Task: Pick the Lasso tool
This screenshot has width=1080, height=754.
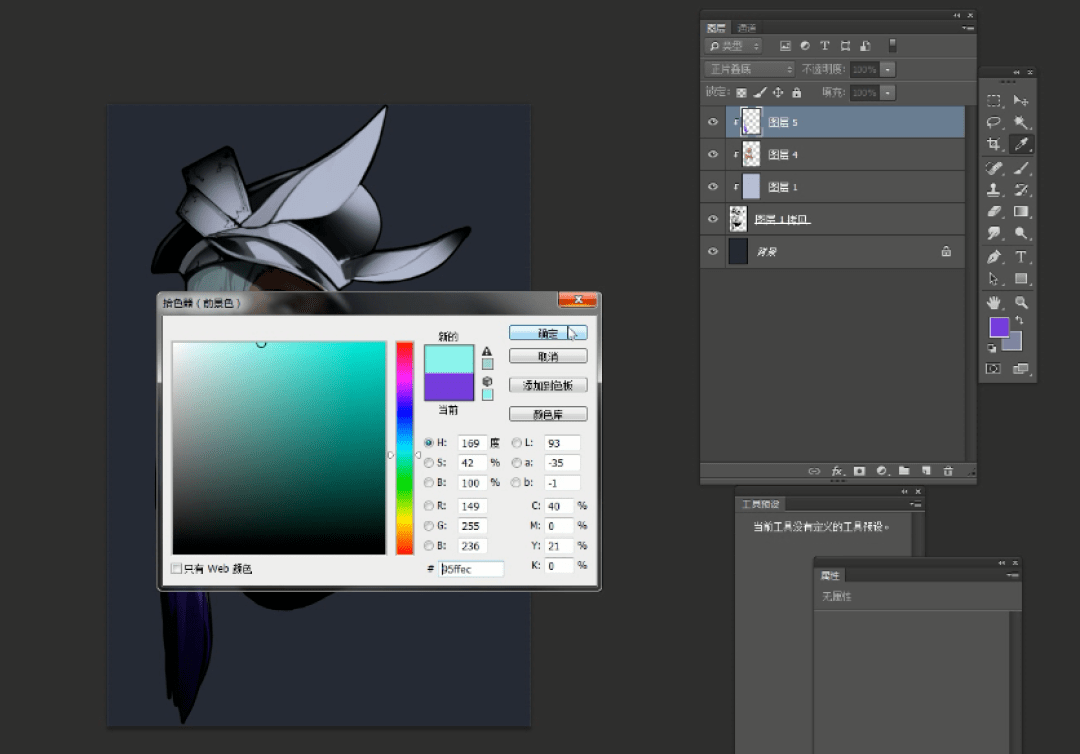Action: tap(994, 122)
